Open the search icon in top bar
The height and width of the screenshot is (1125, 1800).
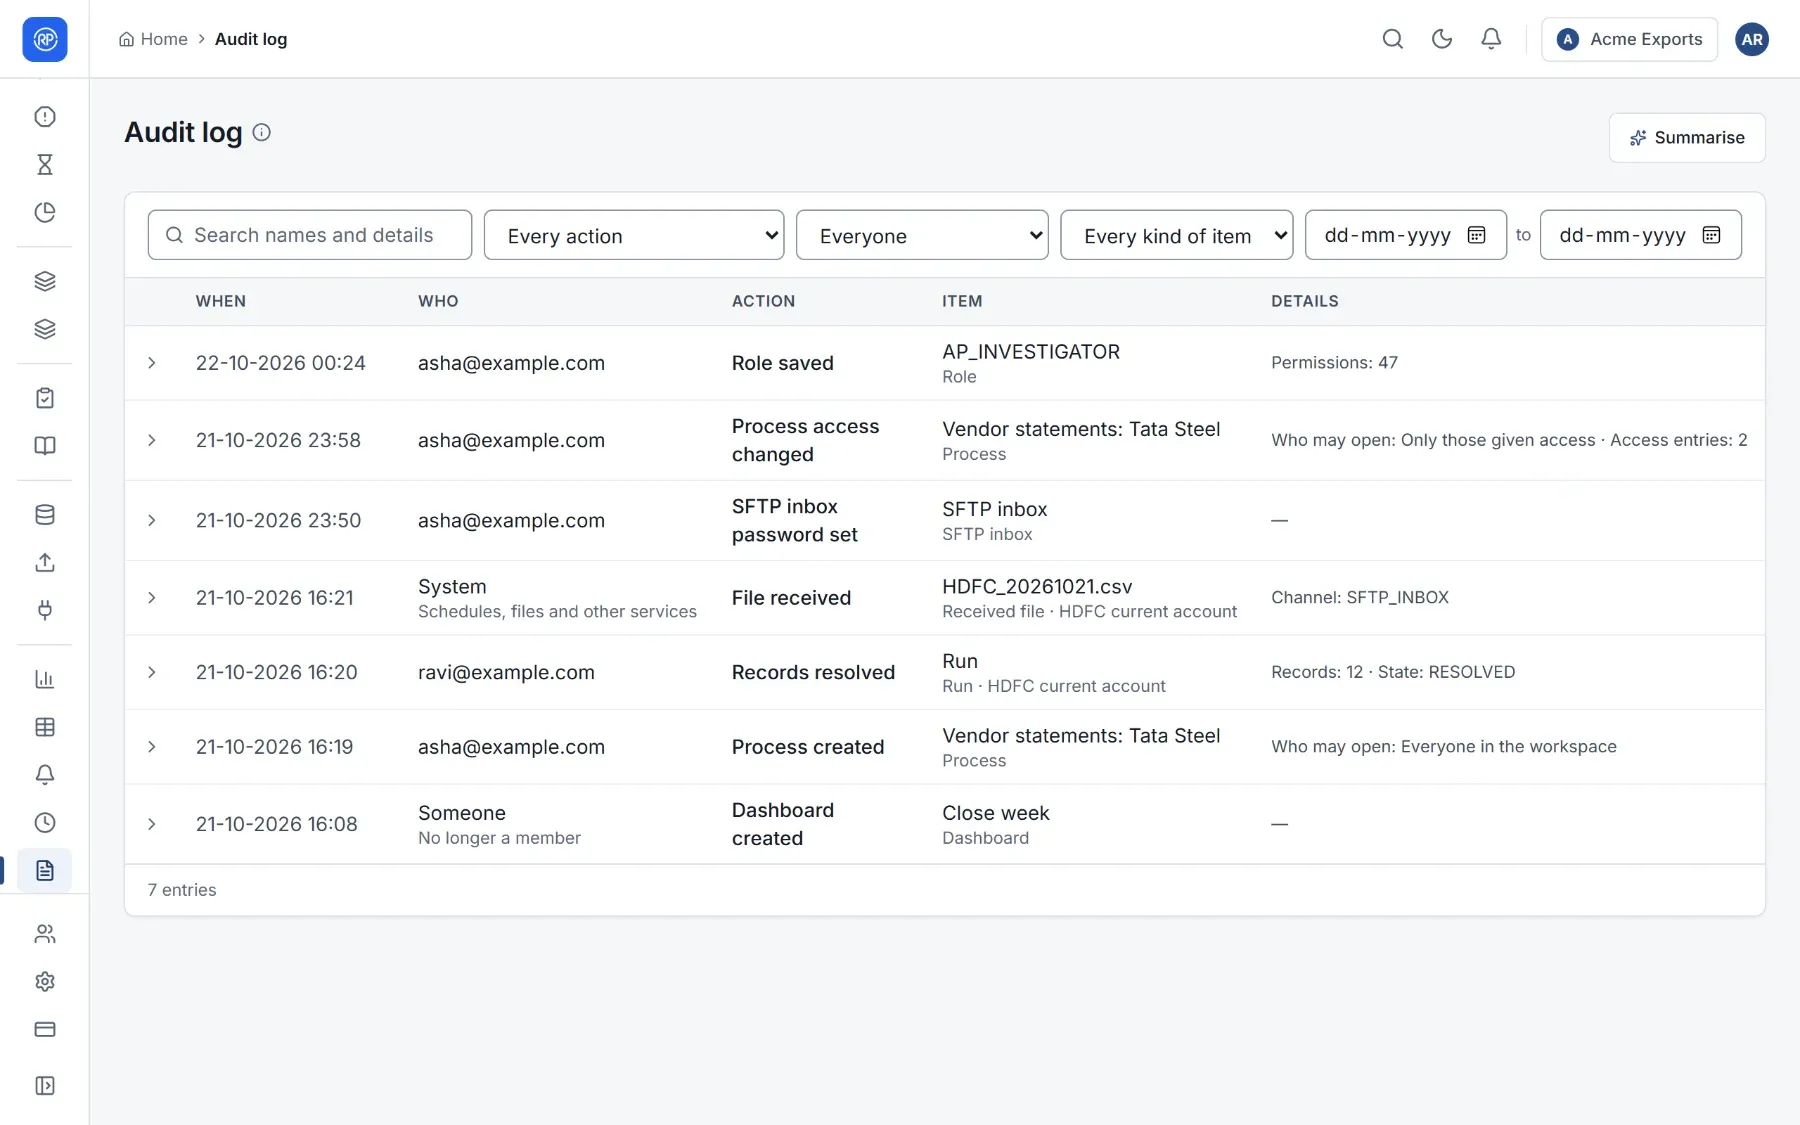click(x=1392, y=39)
